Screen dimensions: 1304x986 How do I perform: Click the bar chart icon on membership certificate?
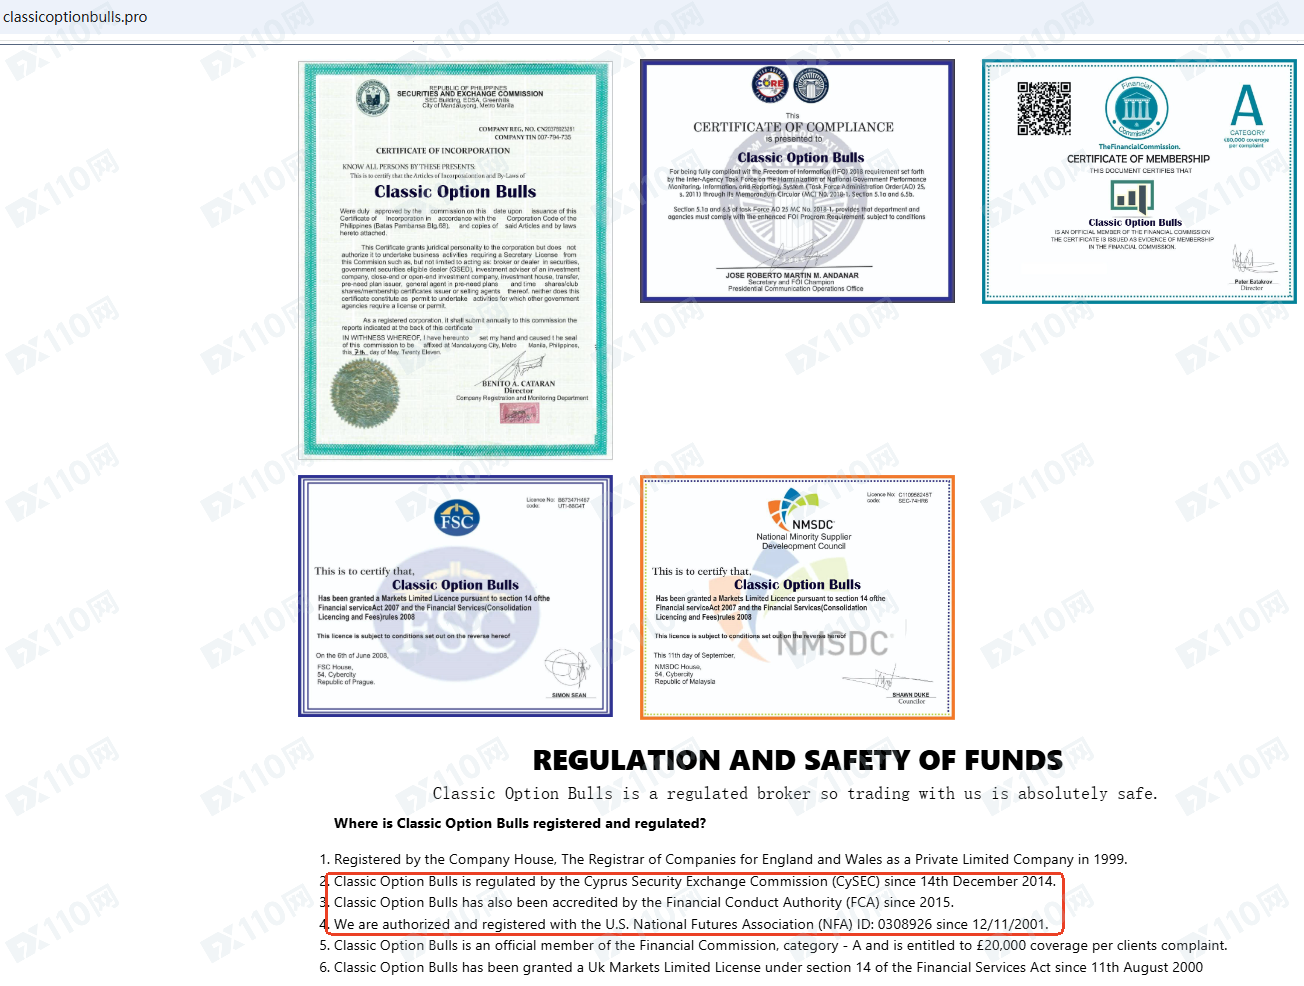click(x=1132, y=197)
